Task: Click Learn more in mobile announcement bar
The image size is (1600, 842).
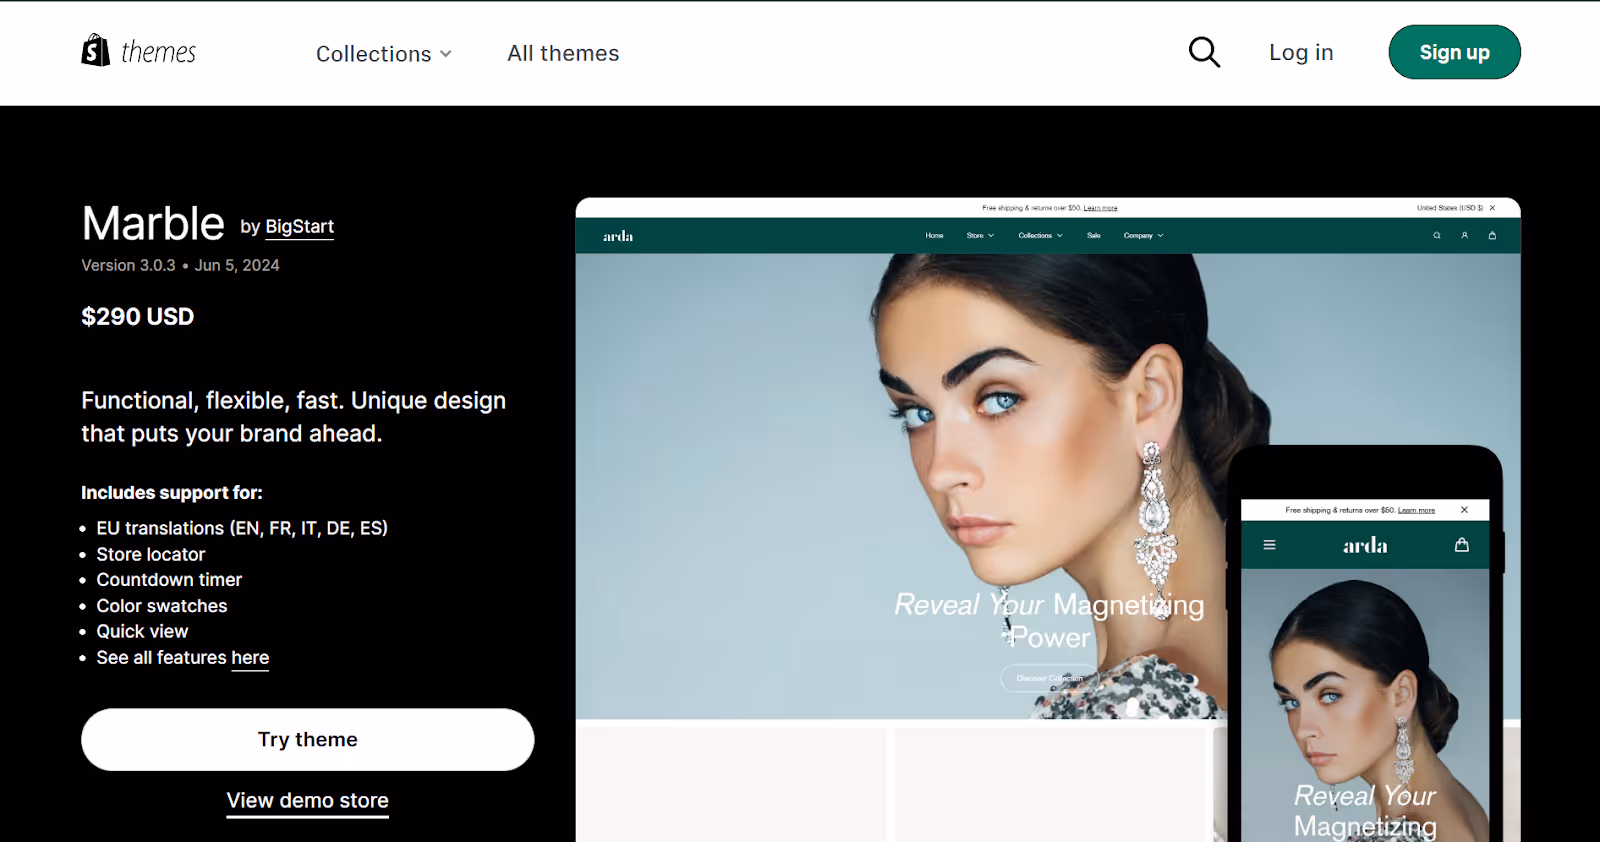Action: click(x=1416, y=510)
